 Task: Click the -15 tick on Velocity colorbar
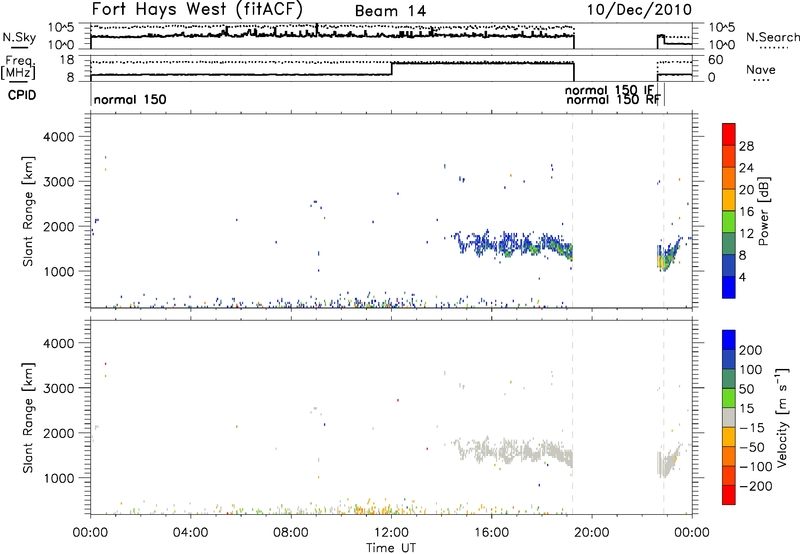pyautogui.click(x=751, y=427)
